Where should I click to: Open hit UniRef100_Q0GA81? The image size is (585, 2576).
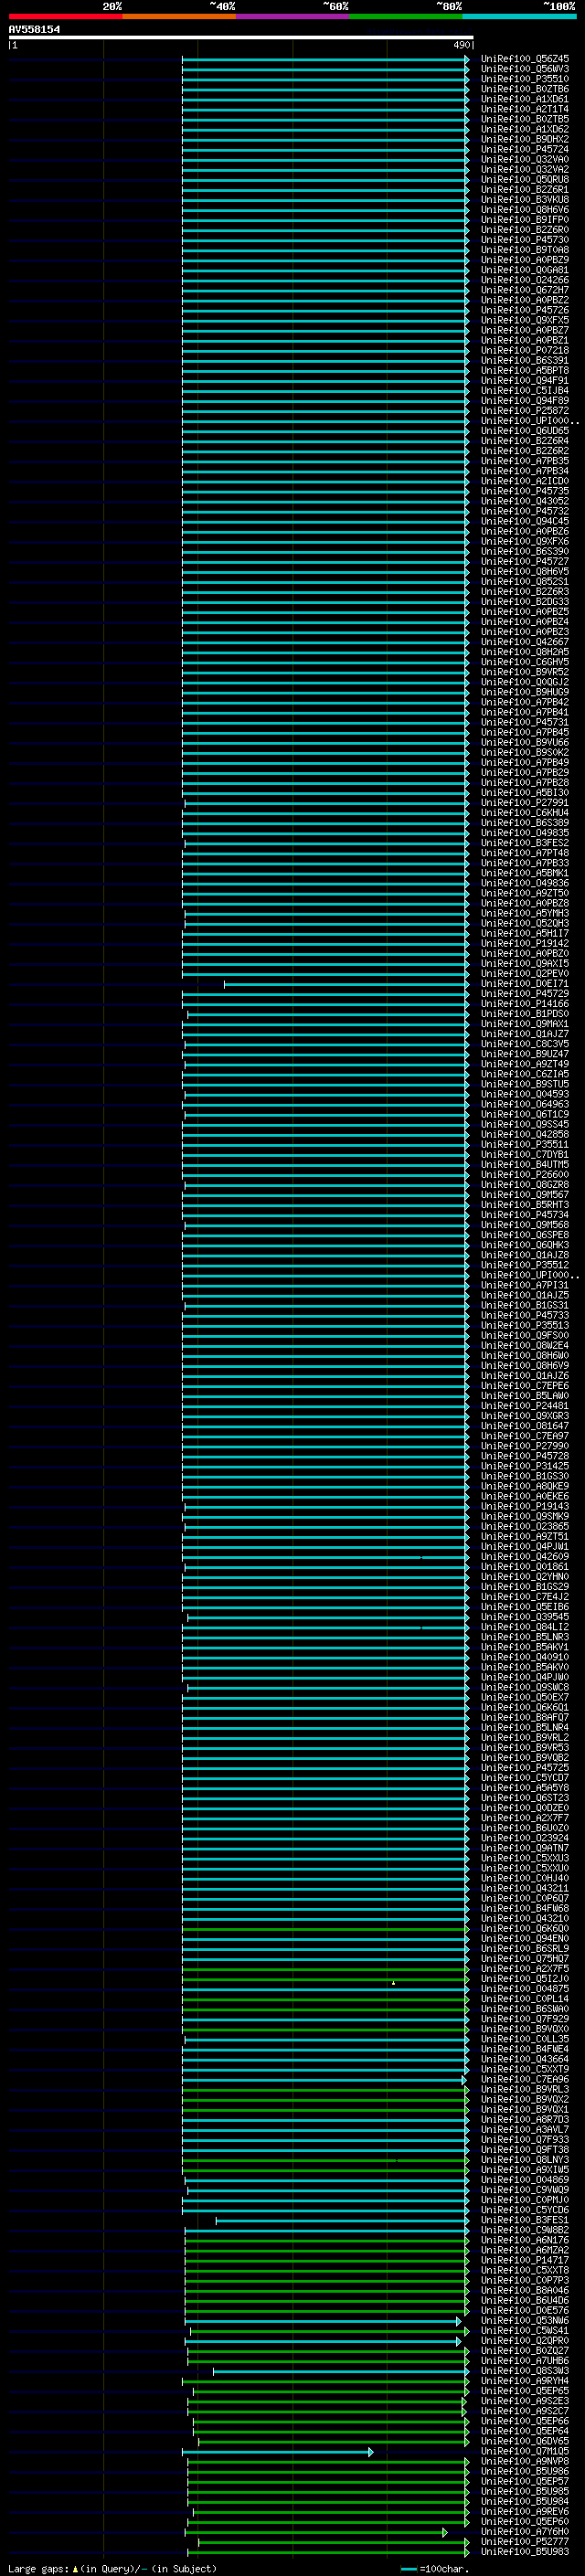[524, 270]
